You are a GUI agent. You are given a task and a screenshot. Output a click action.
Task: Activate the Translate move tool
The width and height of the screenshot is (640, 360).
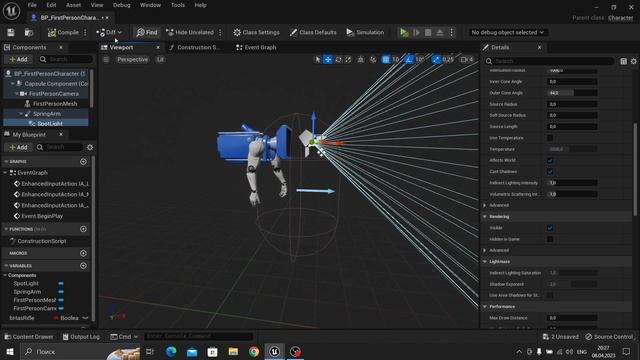pos(328,60)
